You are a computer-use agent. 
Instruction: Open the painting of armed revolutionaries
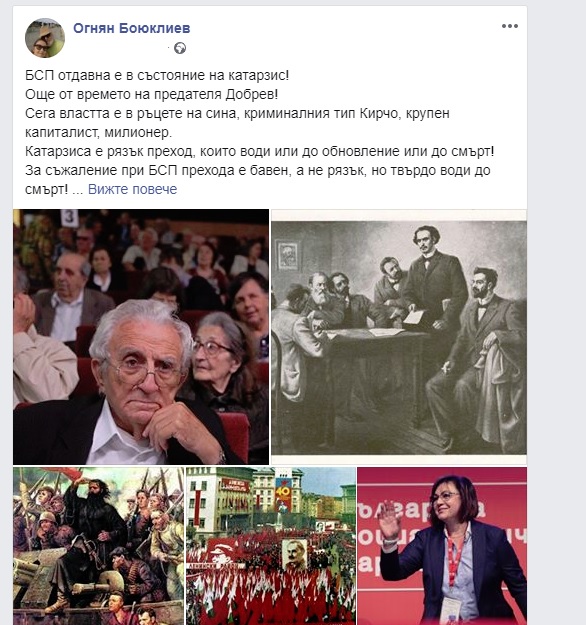tap(98, 546)
